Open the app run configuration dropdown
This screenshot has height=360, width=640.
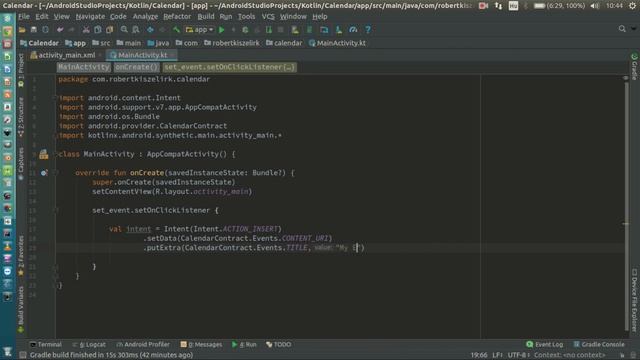(x=200, y=30)
